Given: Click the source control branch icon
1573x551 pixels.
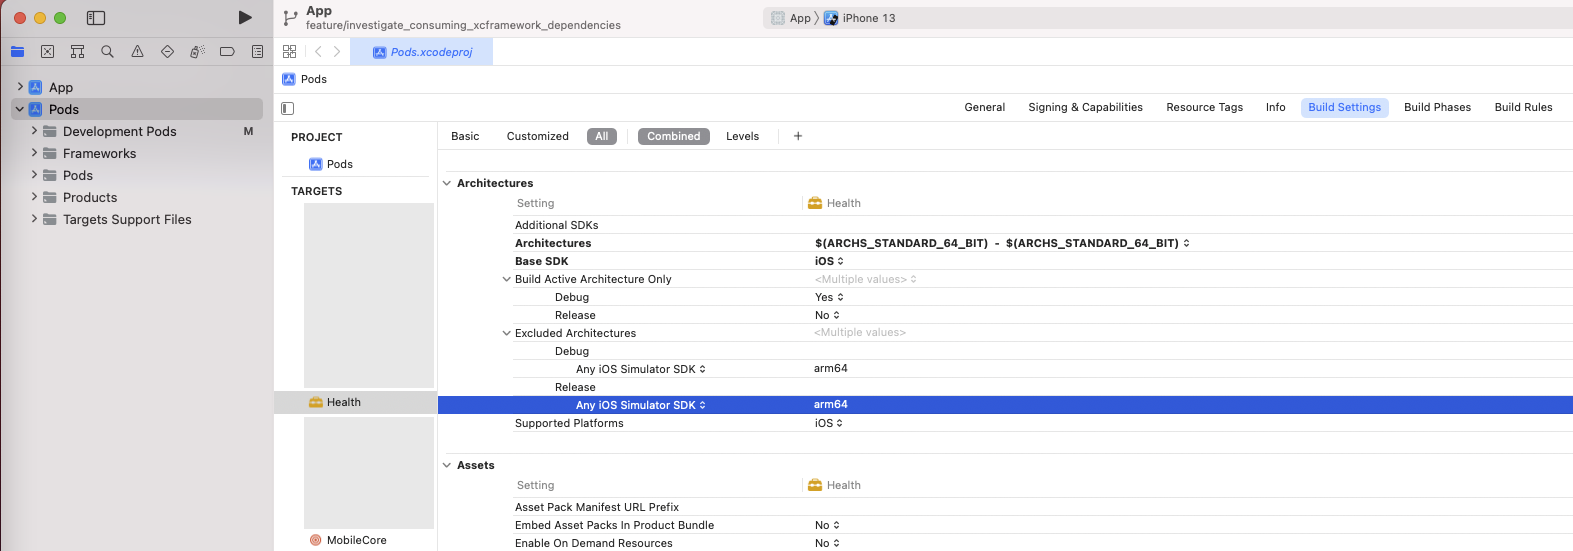Looking at the screenshot, I should (x=290, y=18).
